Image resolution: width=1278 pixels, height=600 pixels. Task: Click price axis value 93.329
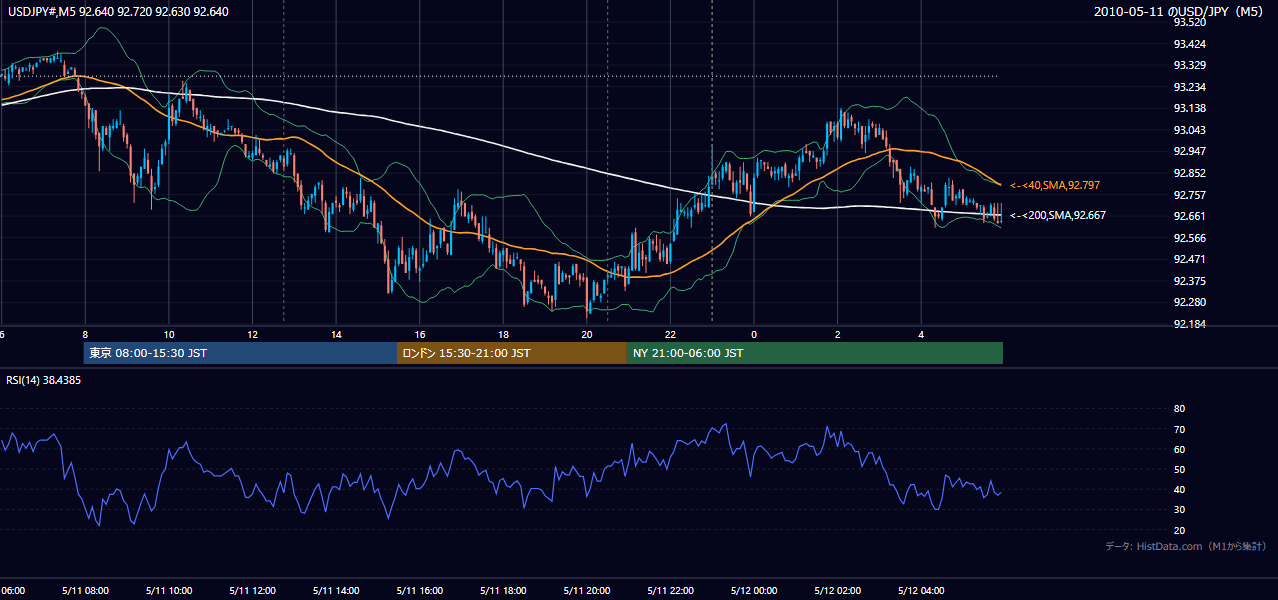[1189, 65]
